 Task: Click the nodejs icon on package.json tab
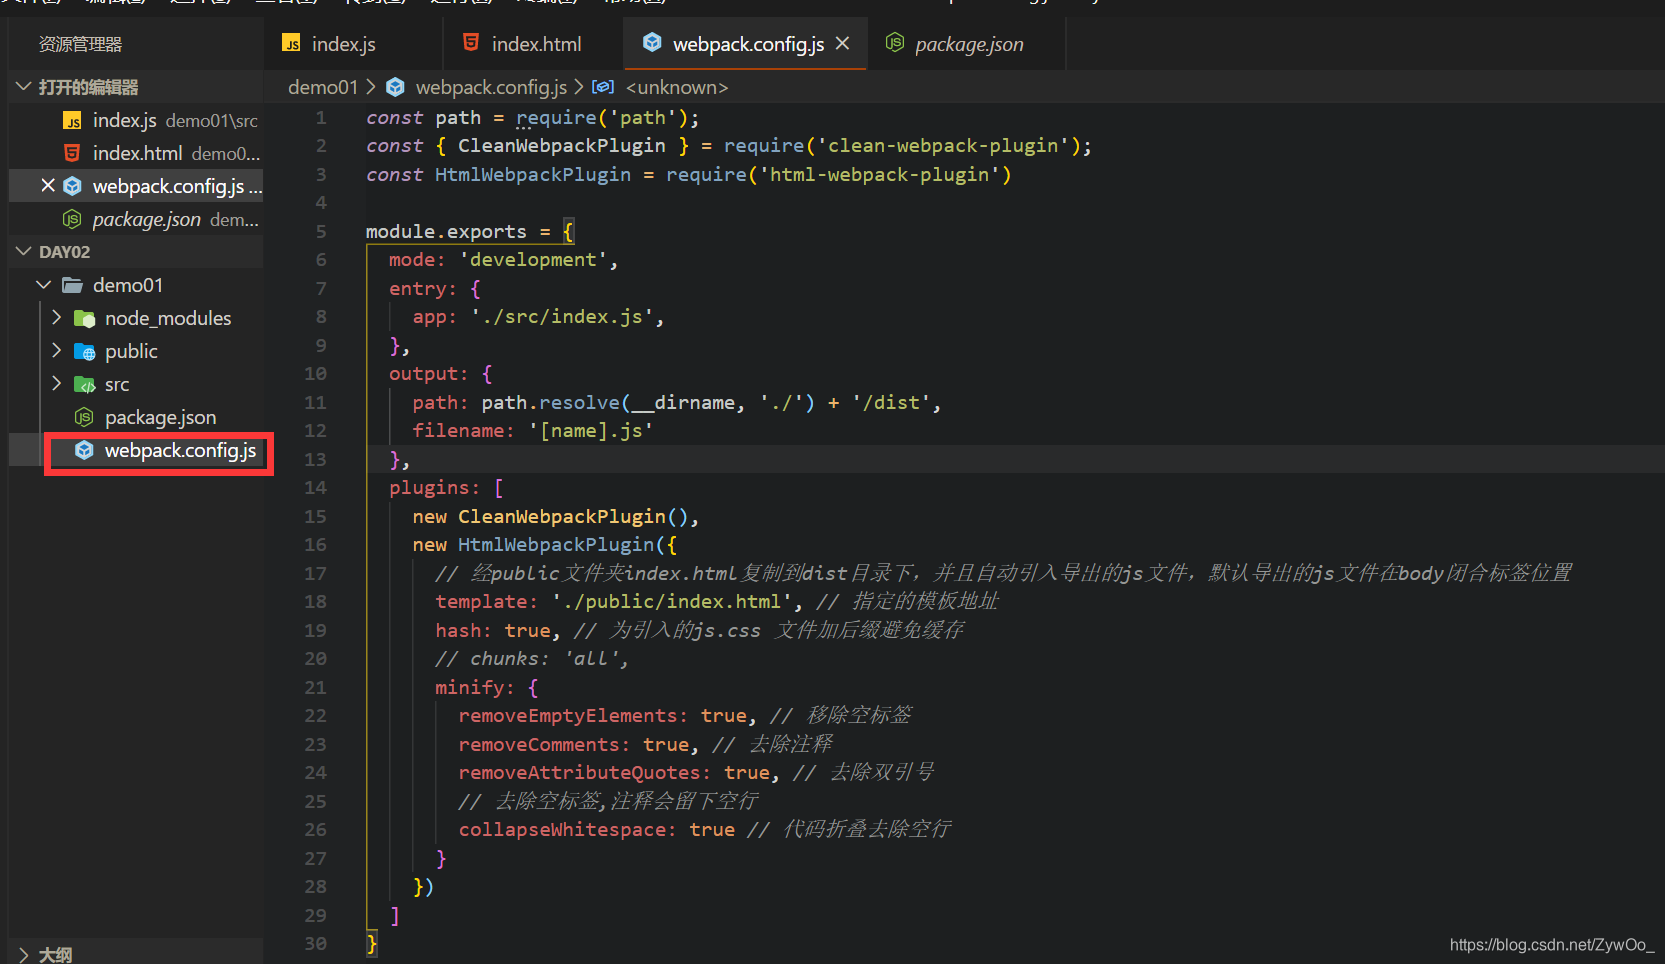tap(895, 43)
